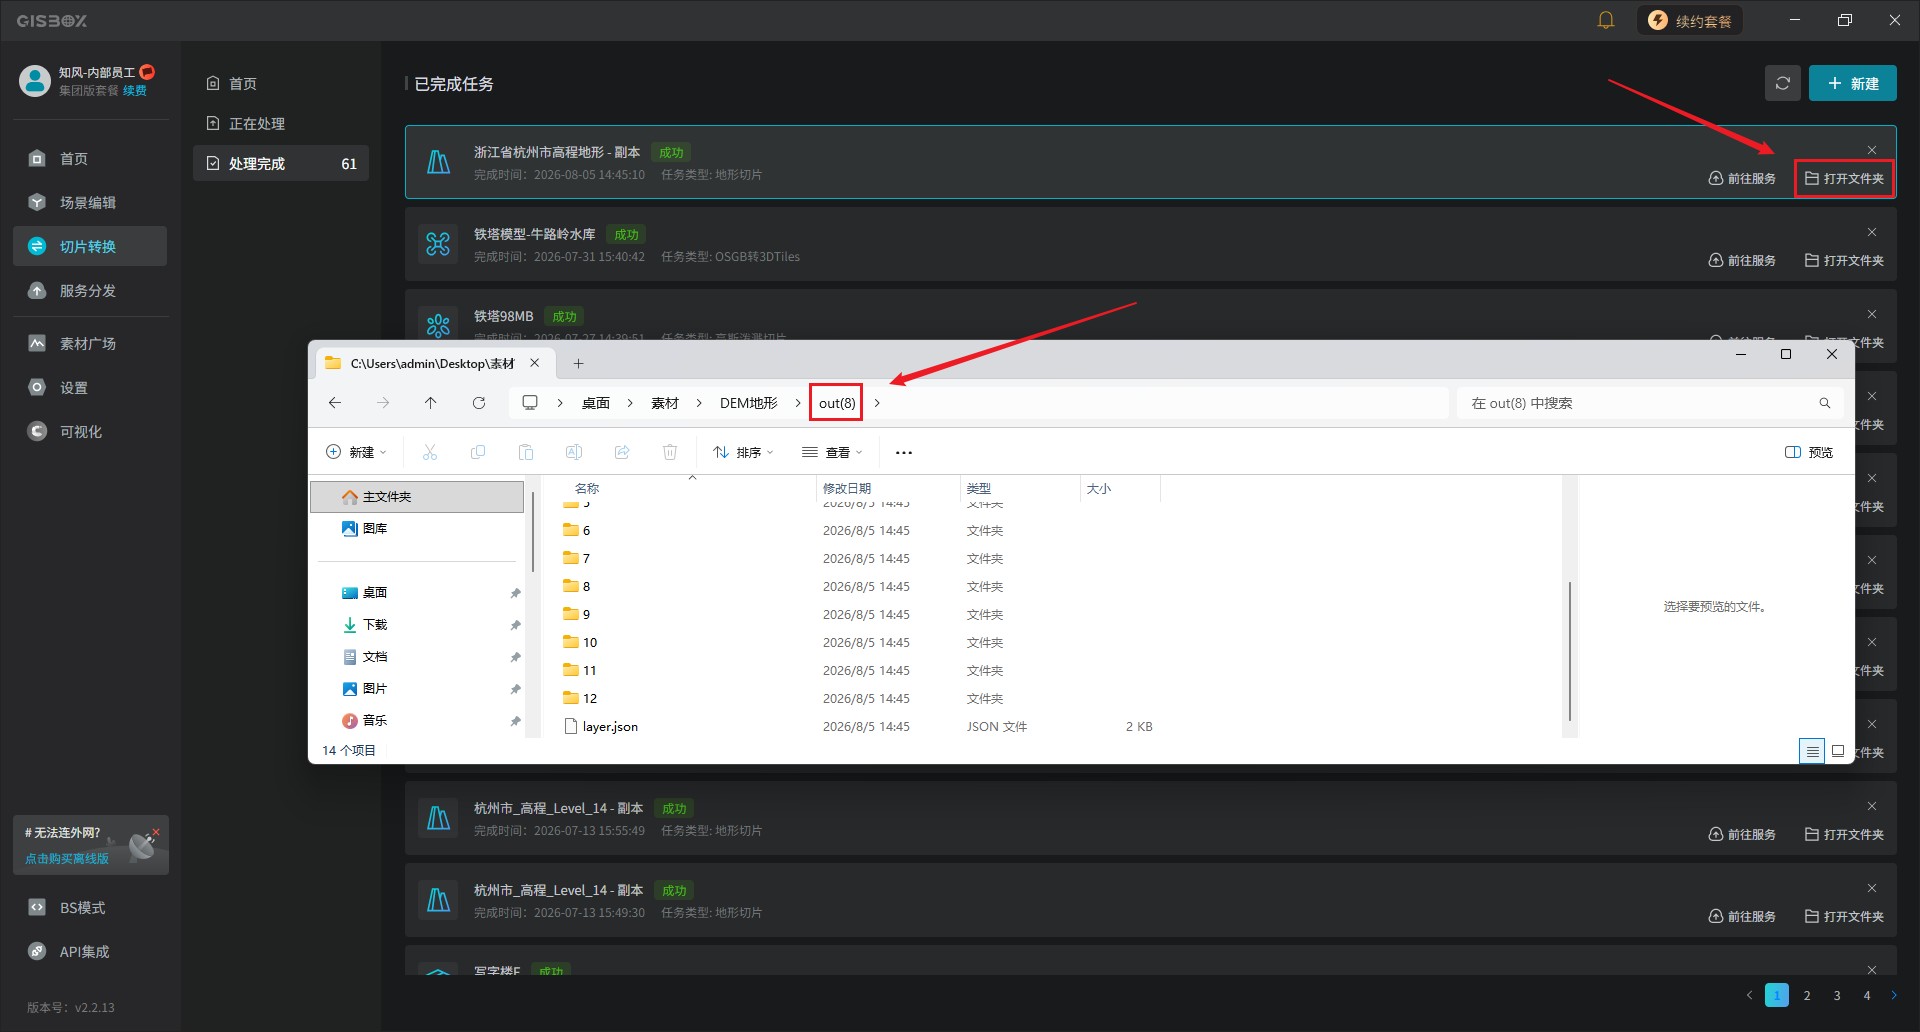
Task: Click the drone icon of 铁塔模型-牛路岭水库 task
Action: [438, 244]
